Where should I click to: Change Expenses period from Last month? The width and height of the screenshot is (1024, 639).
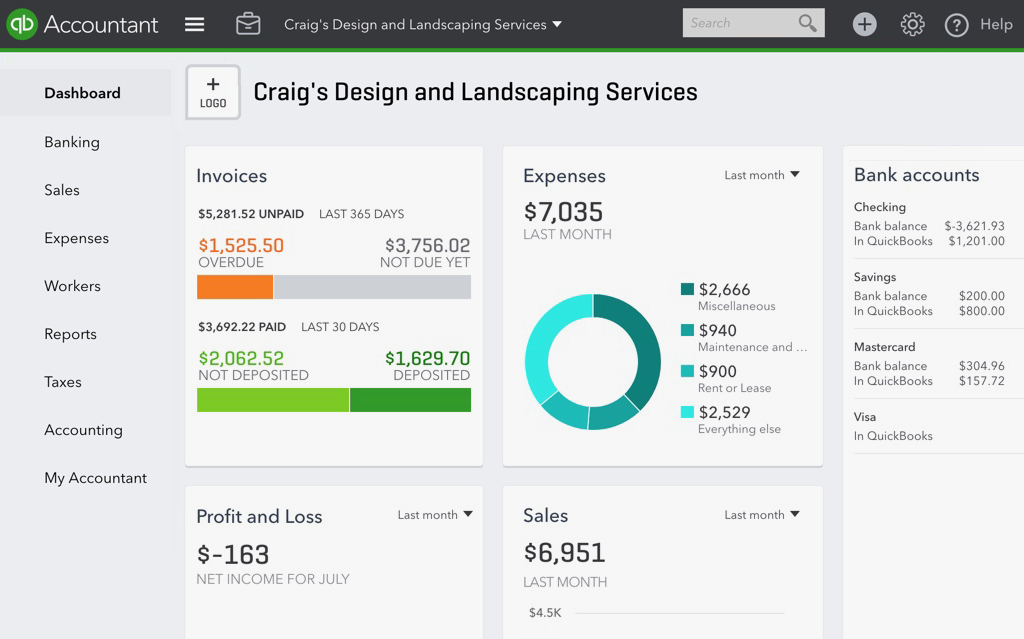tap(761, 174)
